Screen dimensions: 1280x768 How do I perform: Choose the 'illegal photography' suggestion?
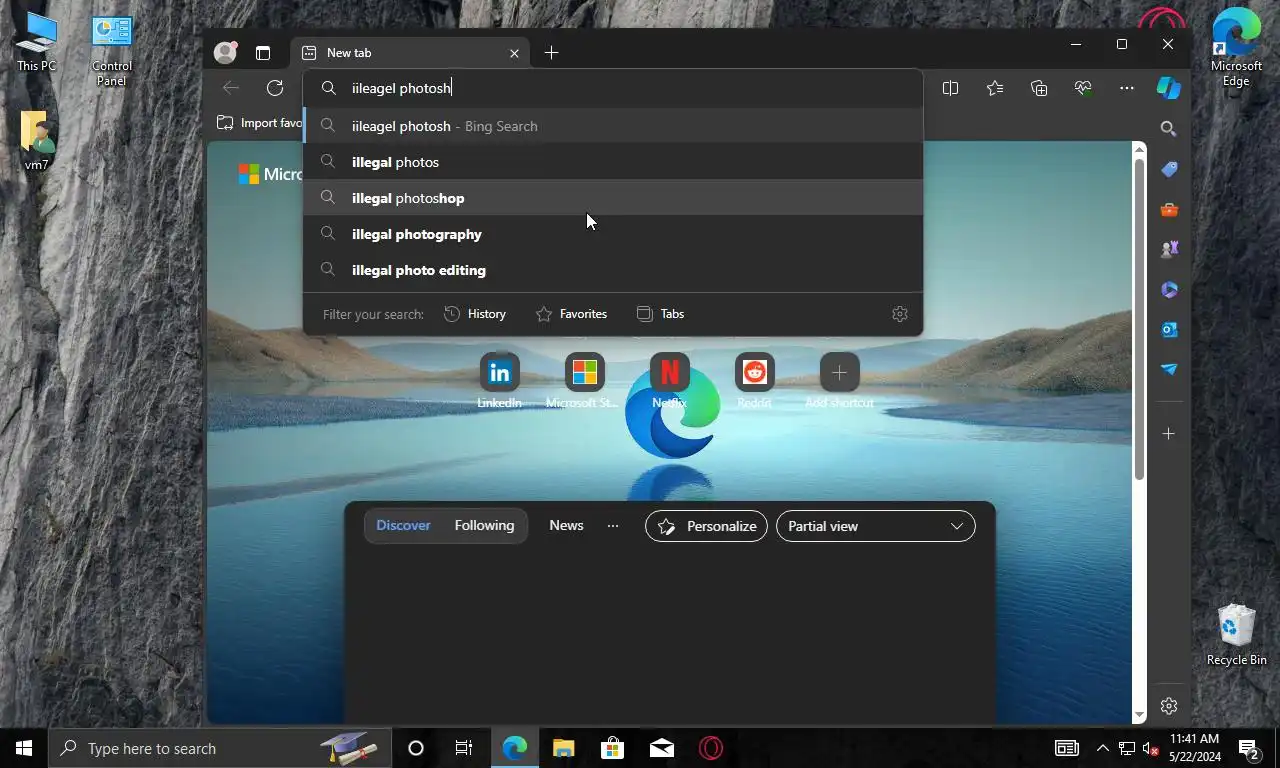coord(613,234)
